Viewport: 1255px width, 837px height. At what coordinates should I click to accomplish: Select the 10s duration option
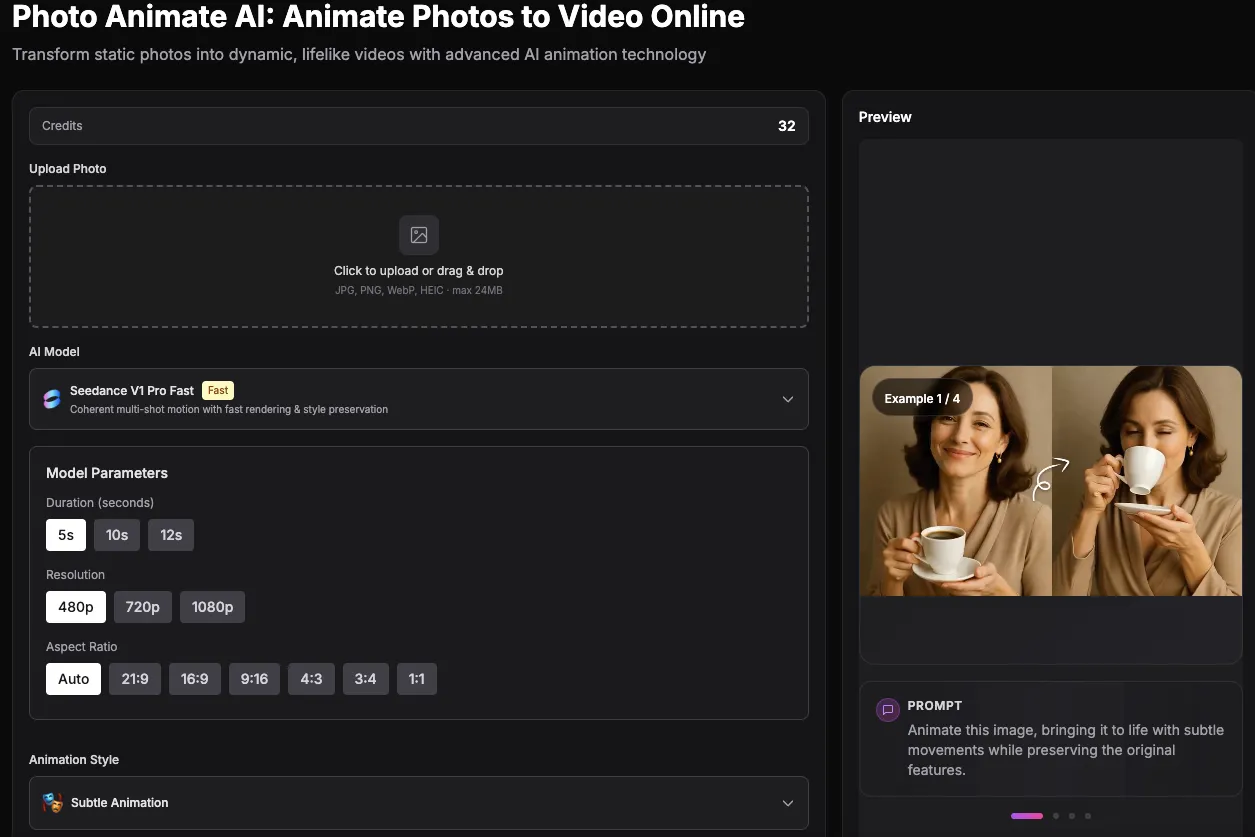[116, 534]
